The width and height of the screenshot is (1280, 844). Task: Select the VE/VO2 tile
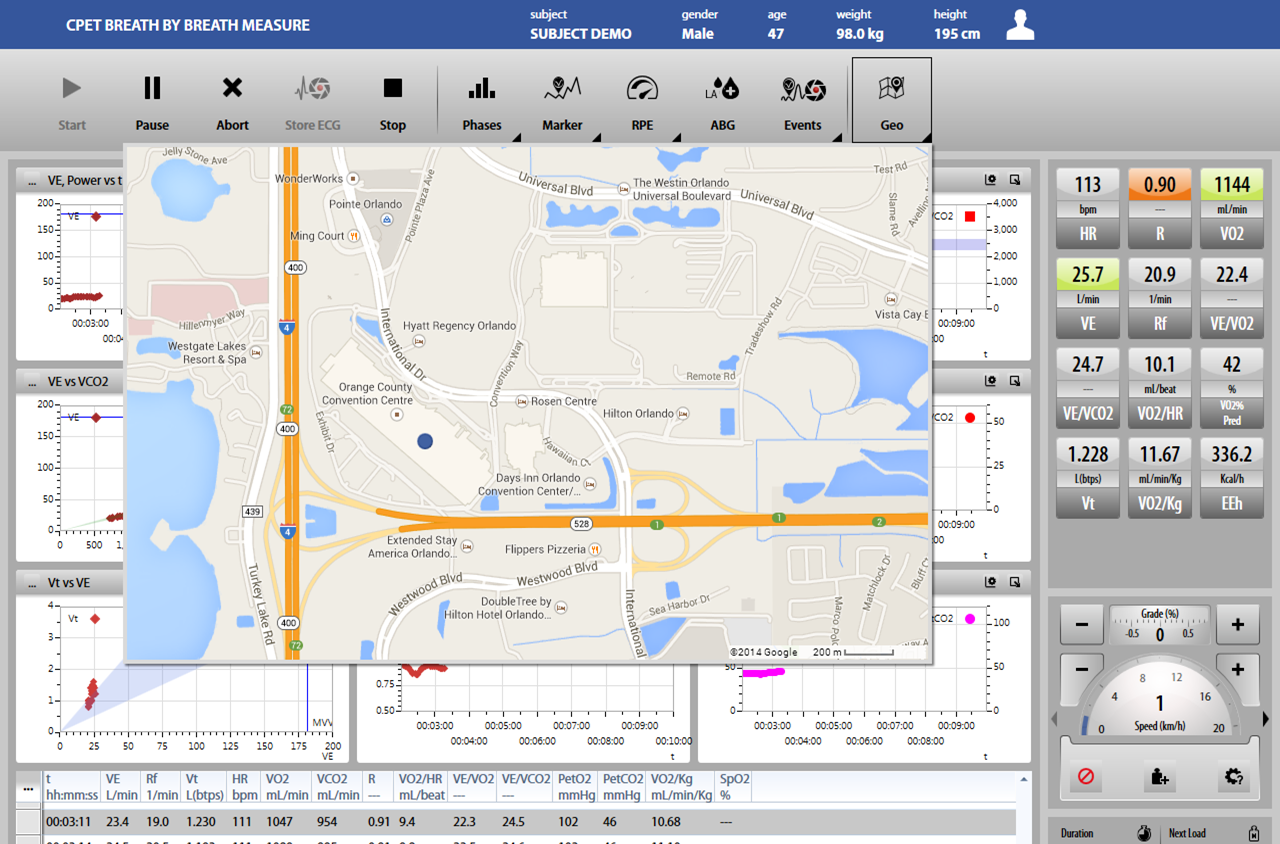click(x=1232, y=298)
